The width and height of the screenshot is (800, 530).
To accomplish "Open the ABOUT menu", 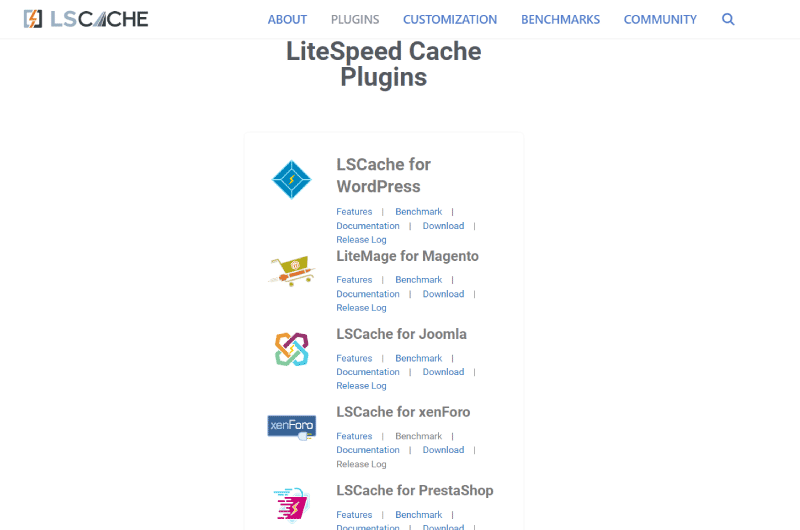I will [287, 19].
